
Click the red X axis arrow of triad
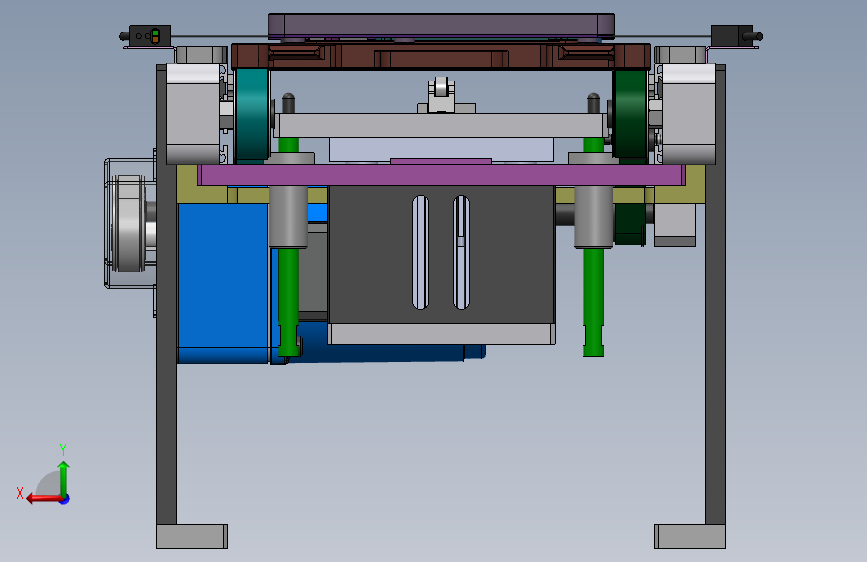click(43, 499)
